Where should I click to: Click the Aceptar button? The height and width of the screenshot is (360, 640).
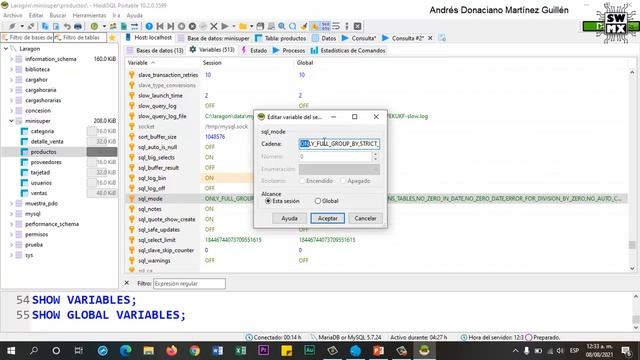coord(327,218)
